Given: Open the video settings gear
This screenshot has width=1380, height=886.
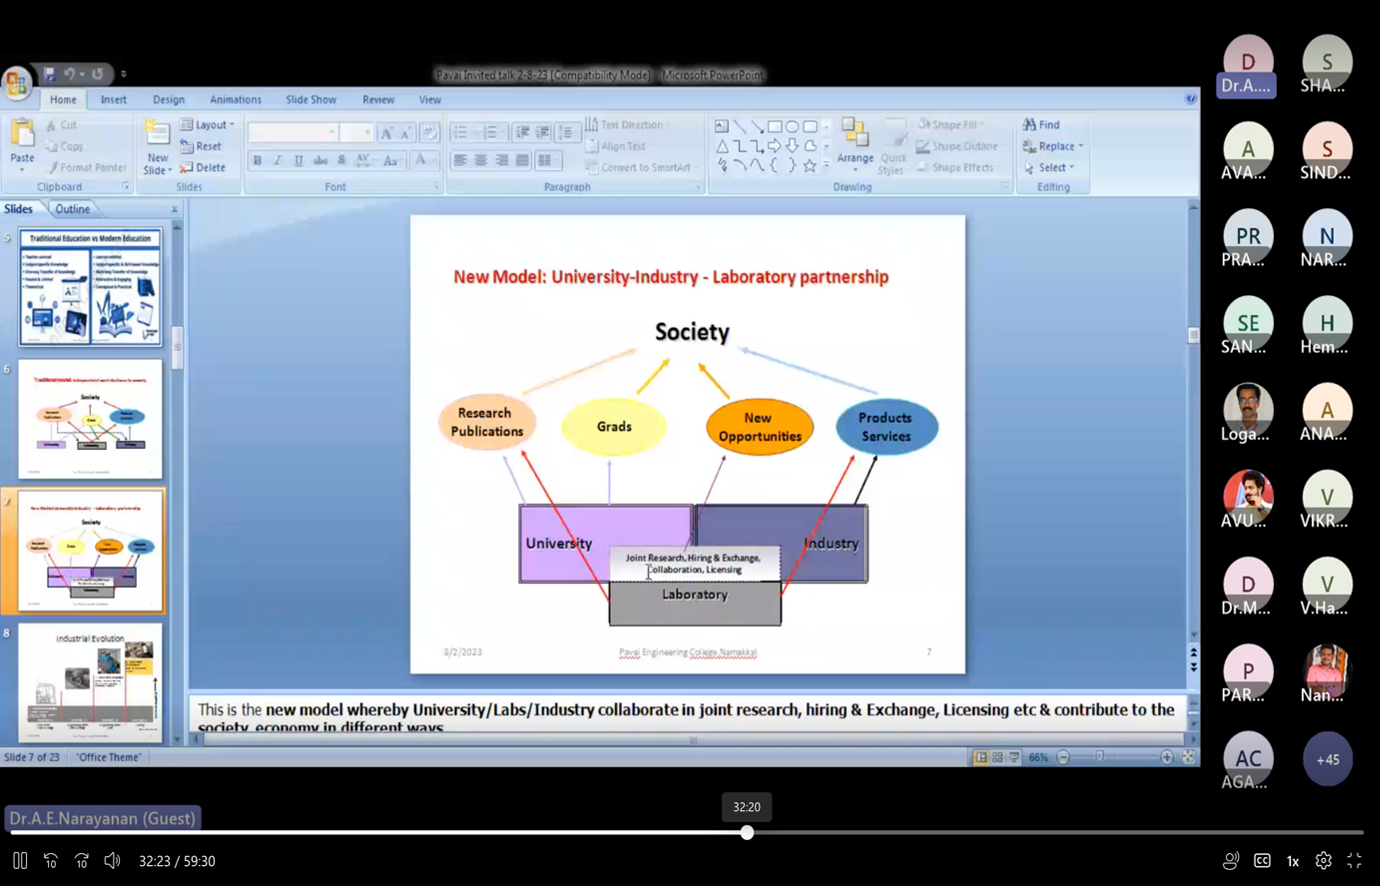Looking at the screenshot, I should point(1323,861).
